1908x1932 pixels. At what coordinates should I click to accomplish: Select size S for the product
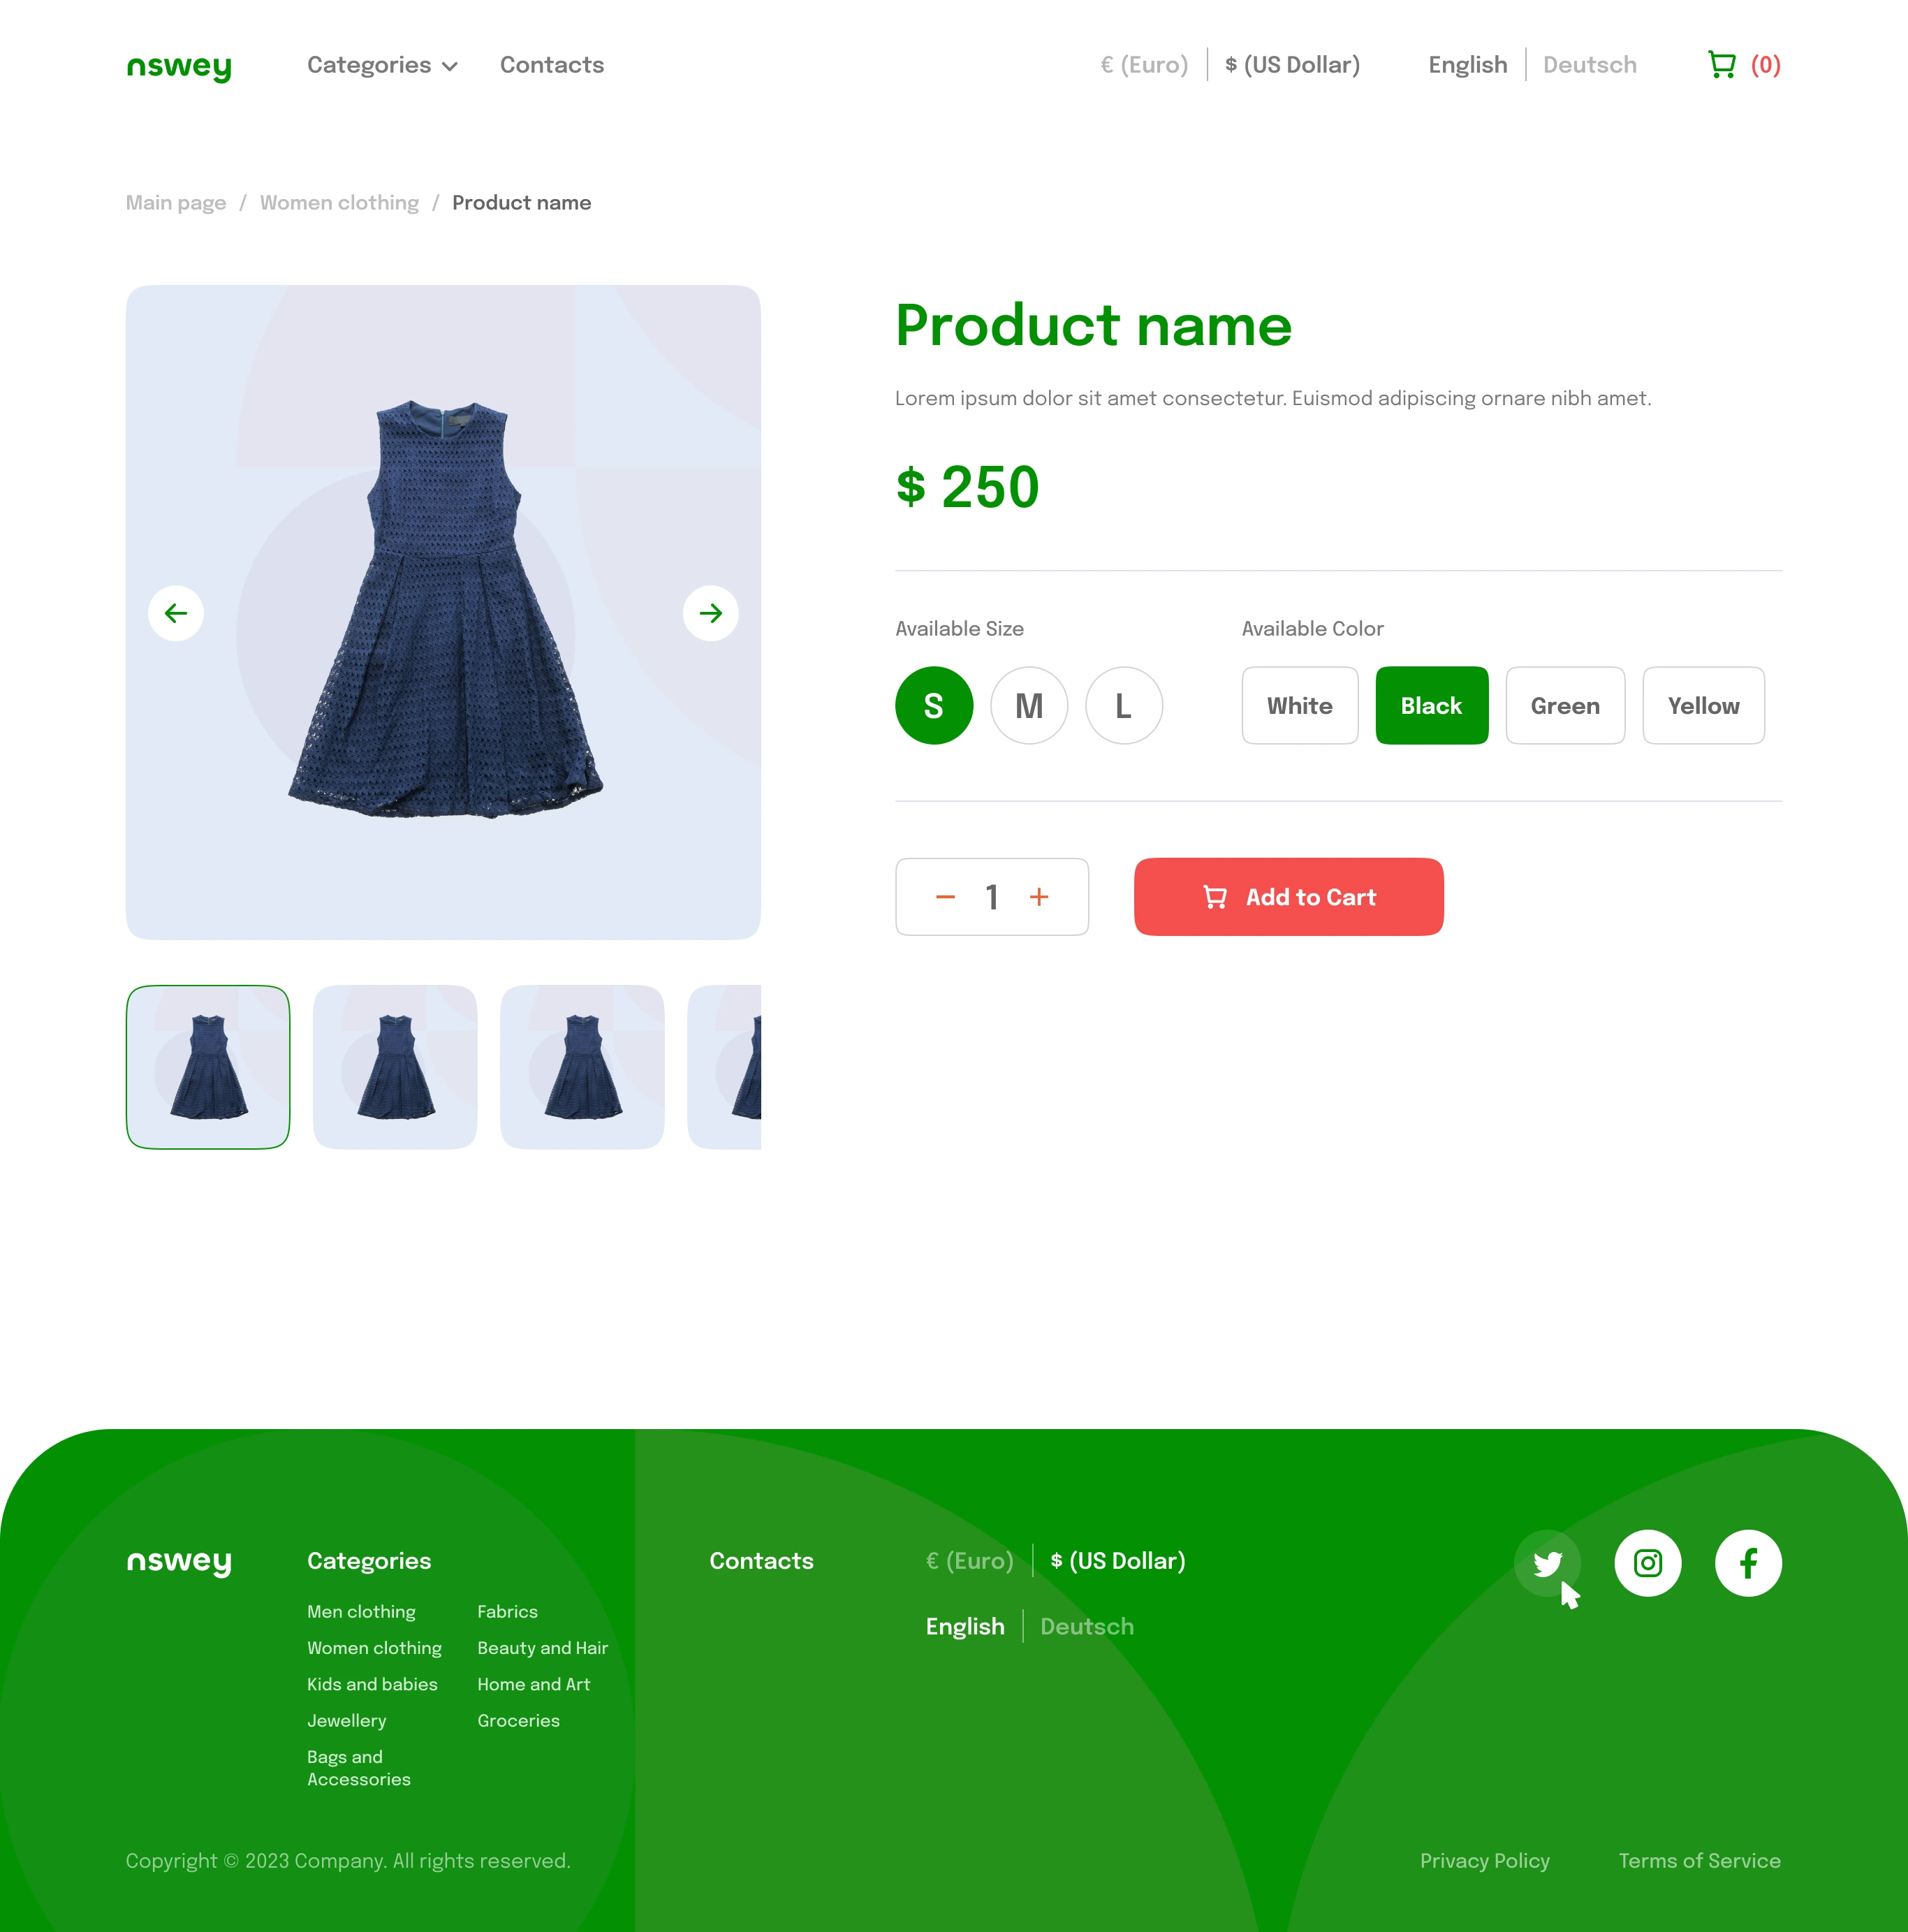933,704
